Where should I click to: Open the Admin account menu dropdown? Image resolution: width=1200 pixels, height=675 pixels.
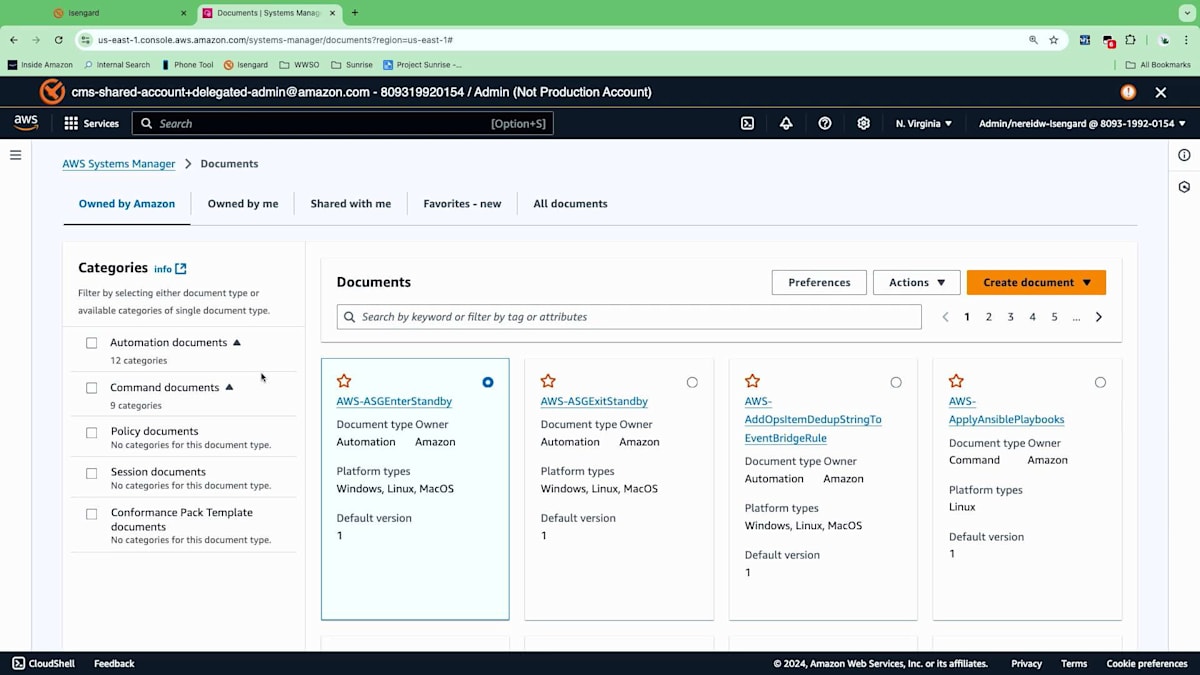click(1082, 123)
